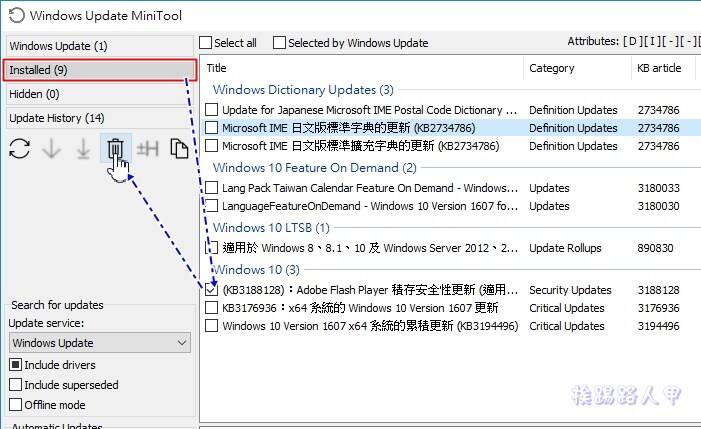Click KB number 890830
Screen dimensions: 701x429
tap(655, 248)
